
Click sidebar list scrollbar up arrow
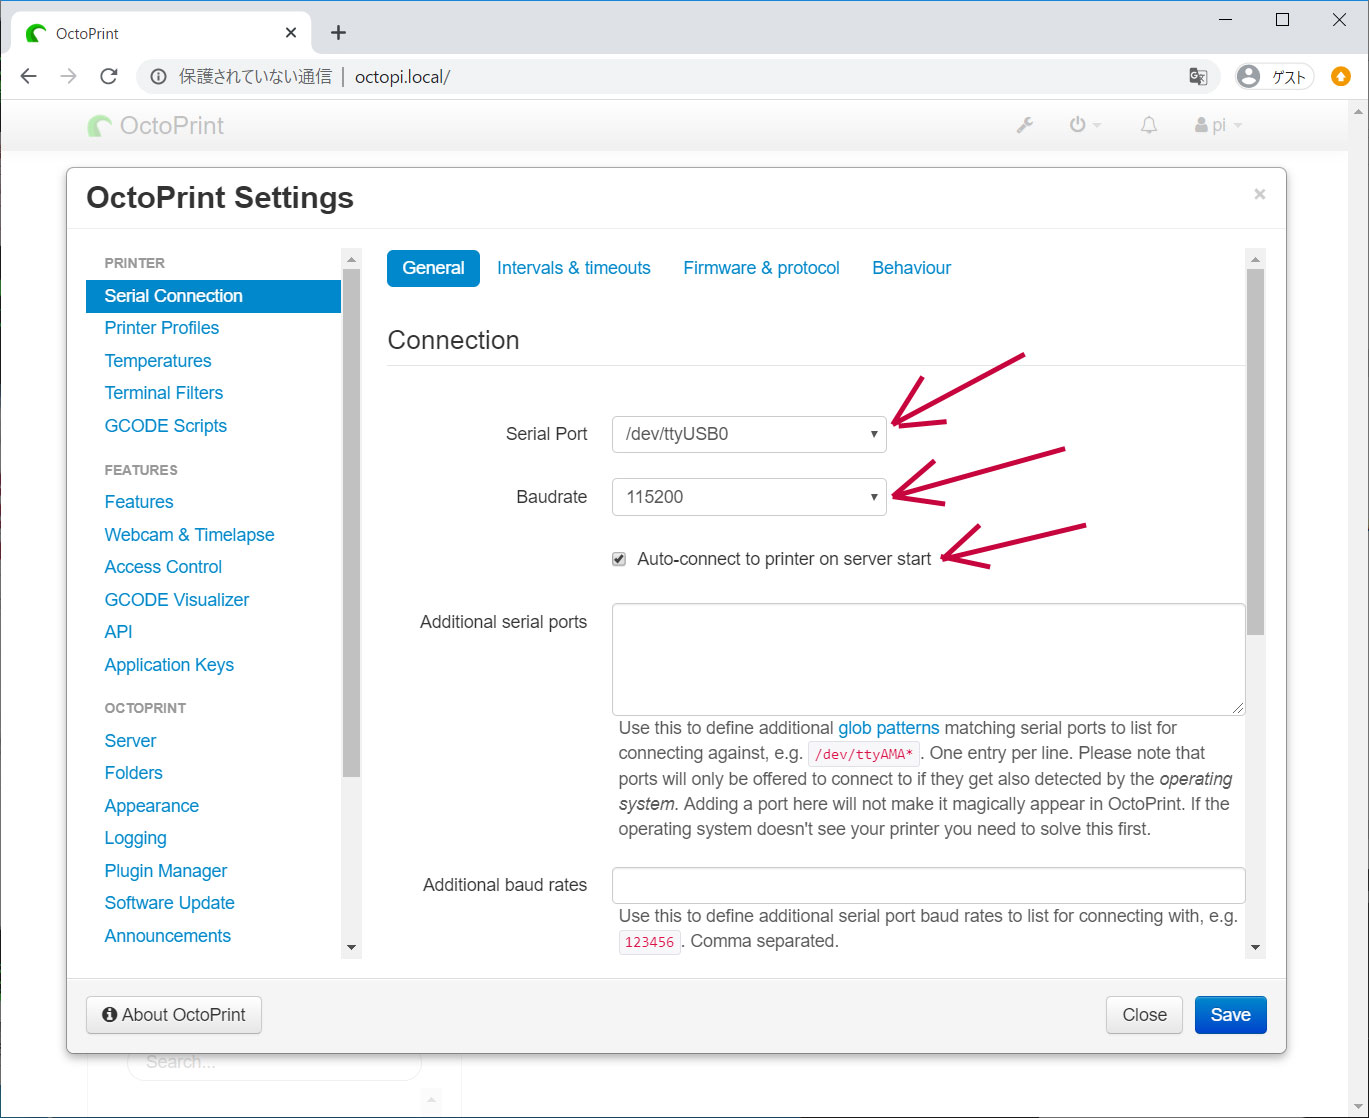[x=351, y=260]
